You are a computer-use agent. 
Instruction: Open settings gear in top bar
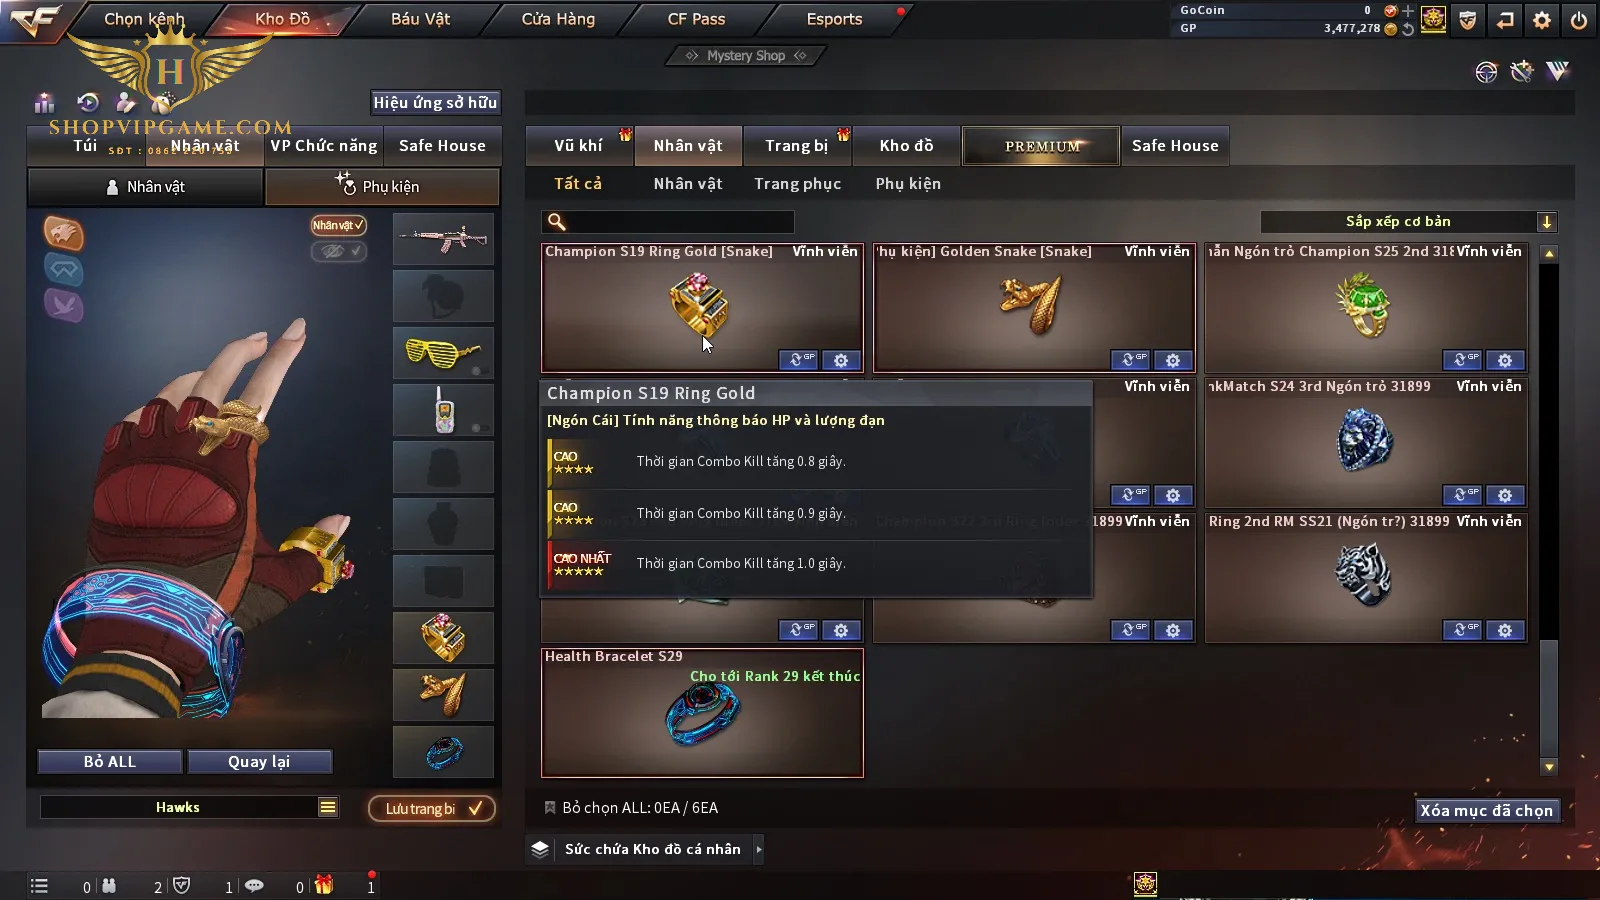[1542, 20]
